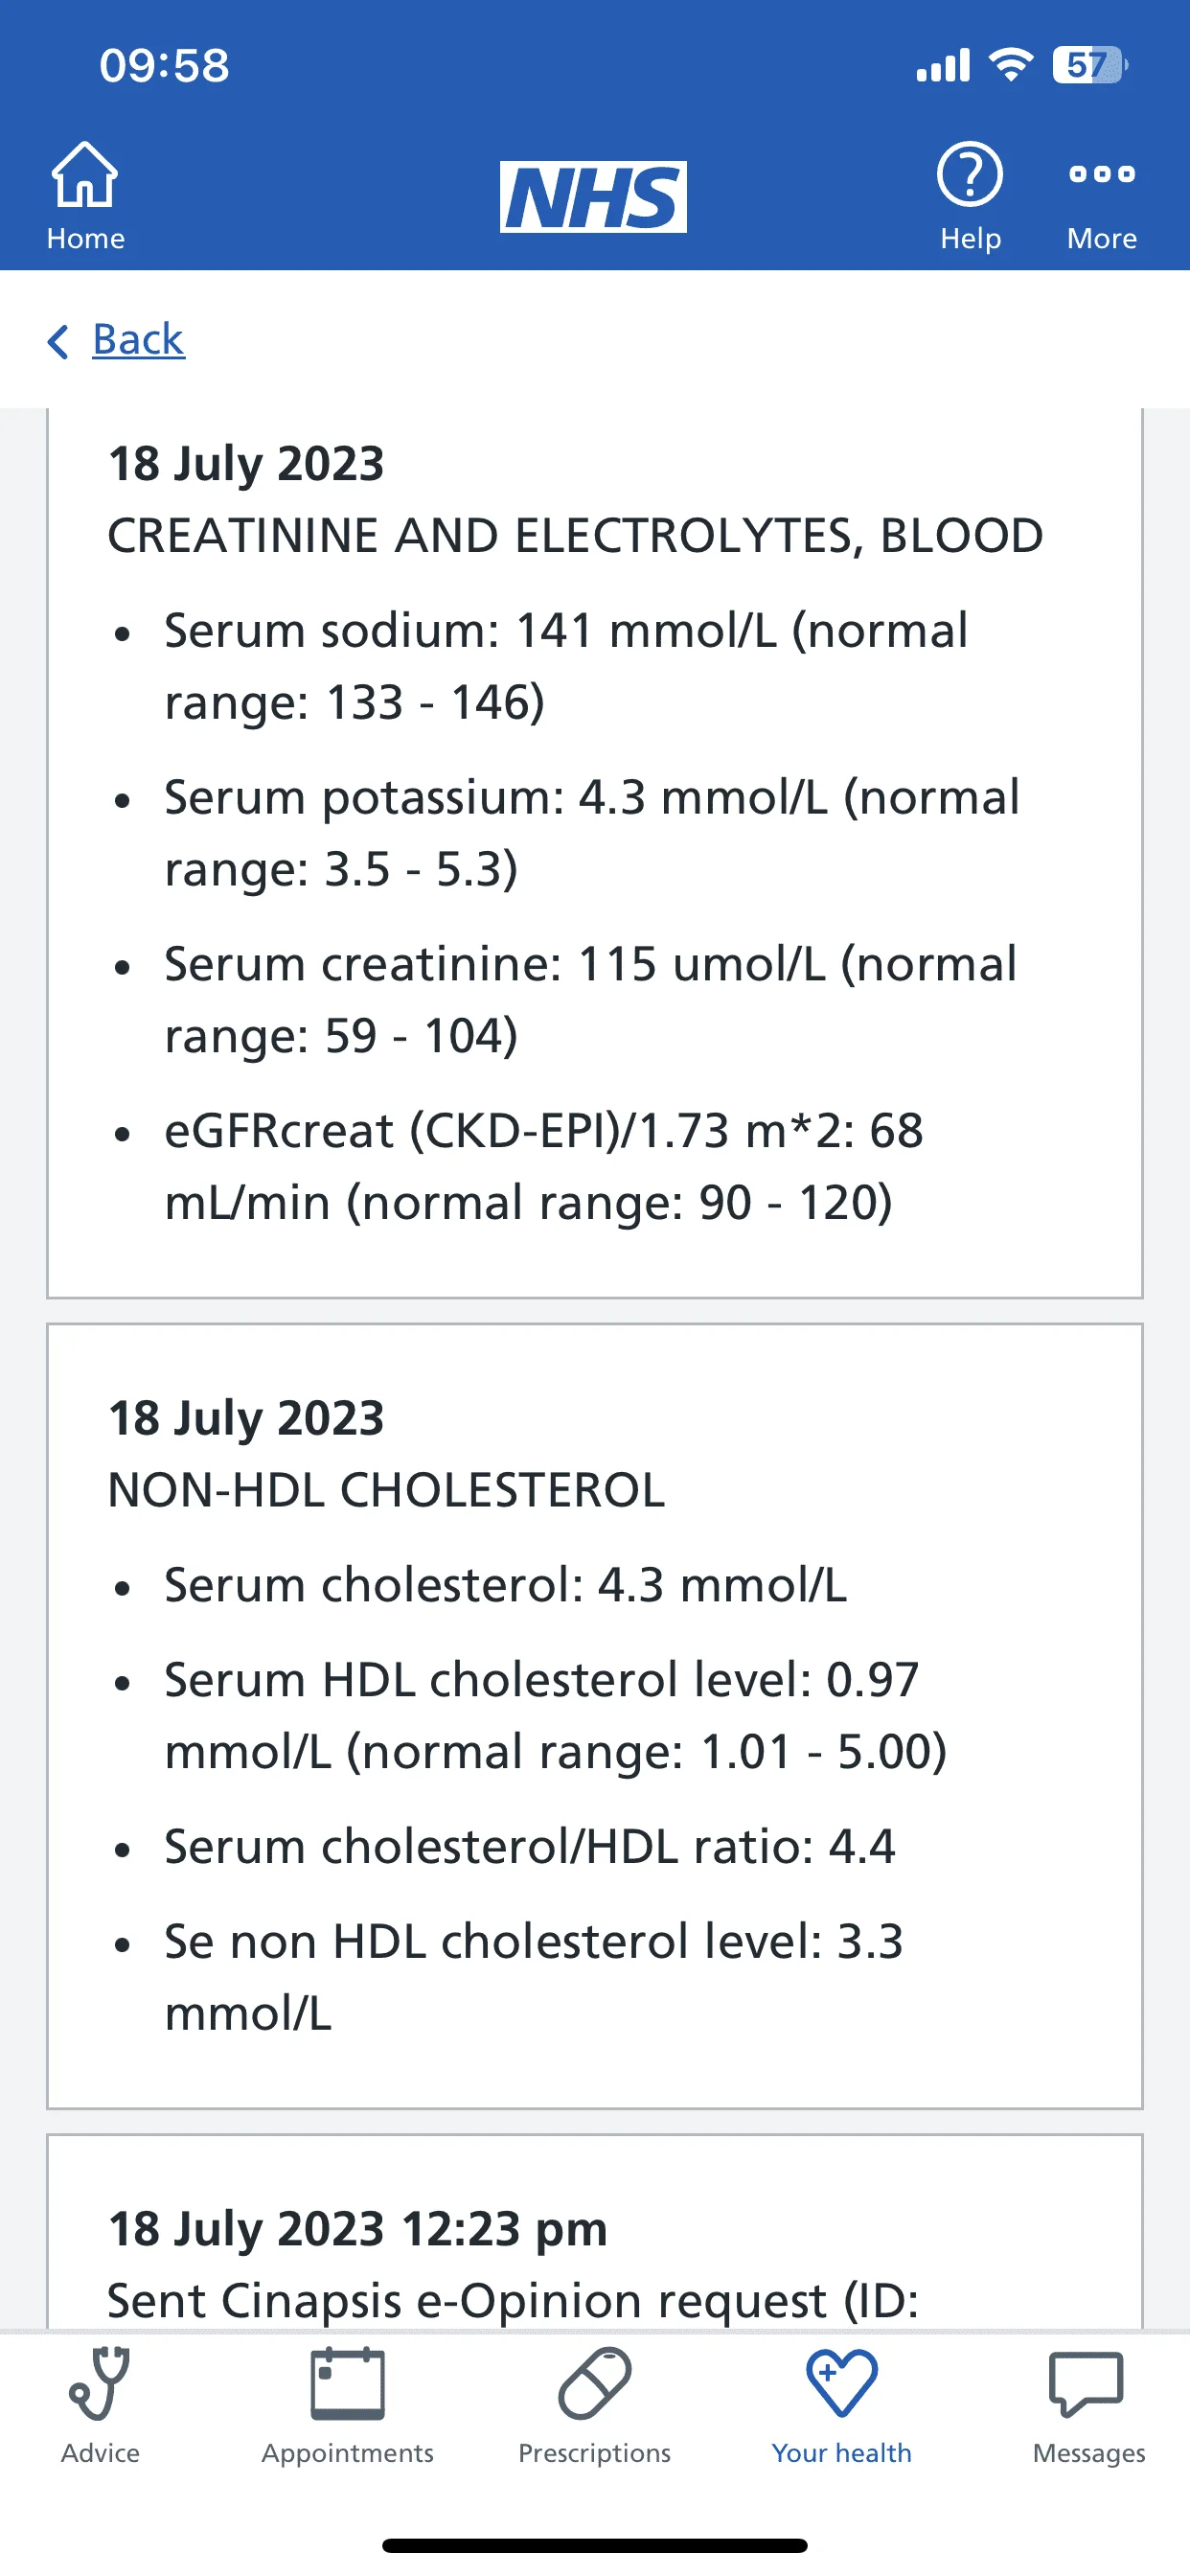Open the Cinapsis e-Opinion request entry
Image resolution: width=1190 pixels, height=2576 pixels.
(512, 2300)
